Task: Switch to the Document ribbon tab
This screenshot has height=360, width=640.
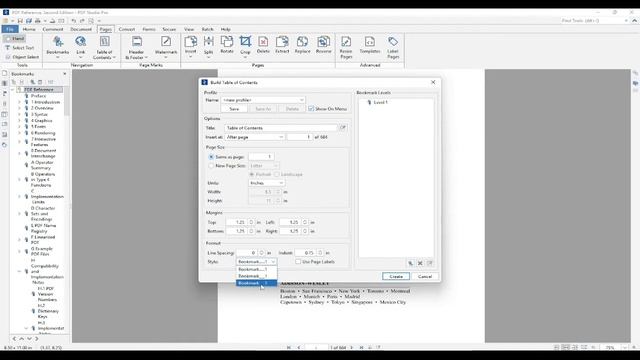Action: pos(81,29)
